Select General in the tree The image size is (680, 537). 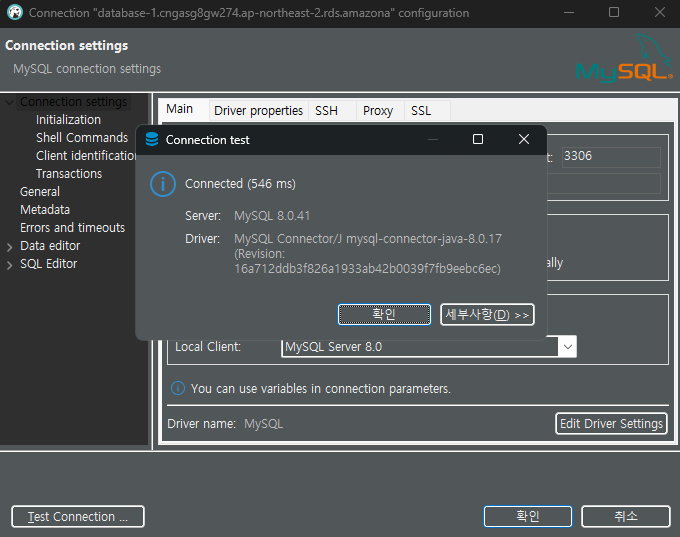point(40,192)
